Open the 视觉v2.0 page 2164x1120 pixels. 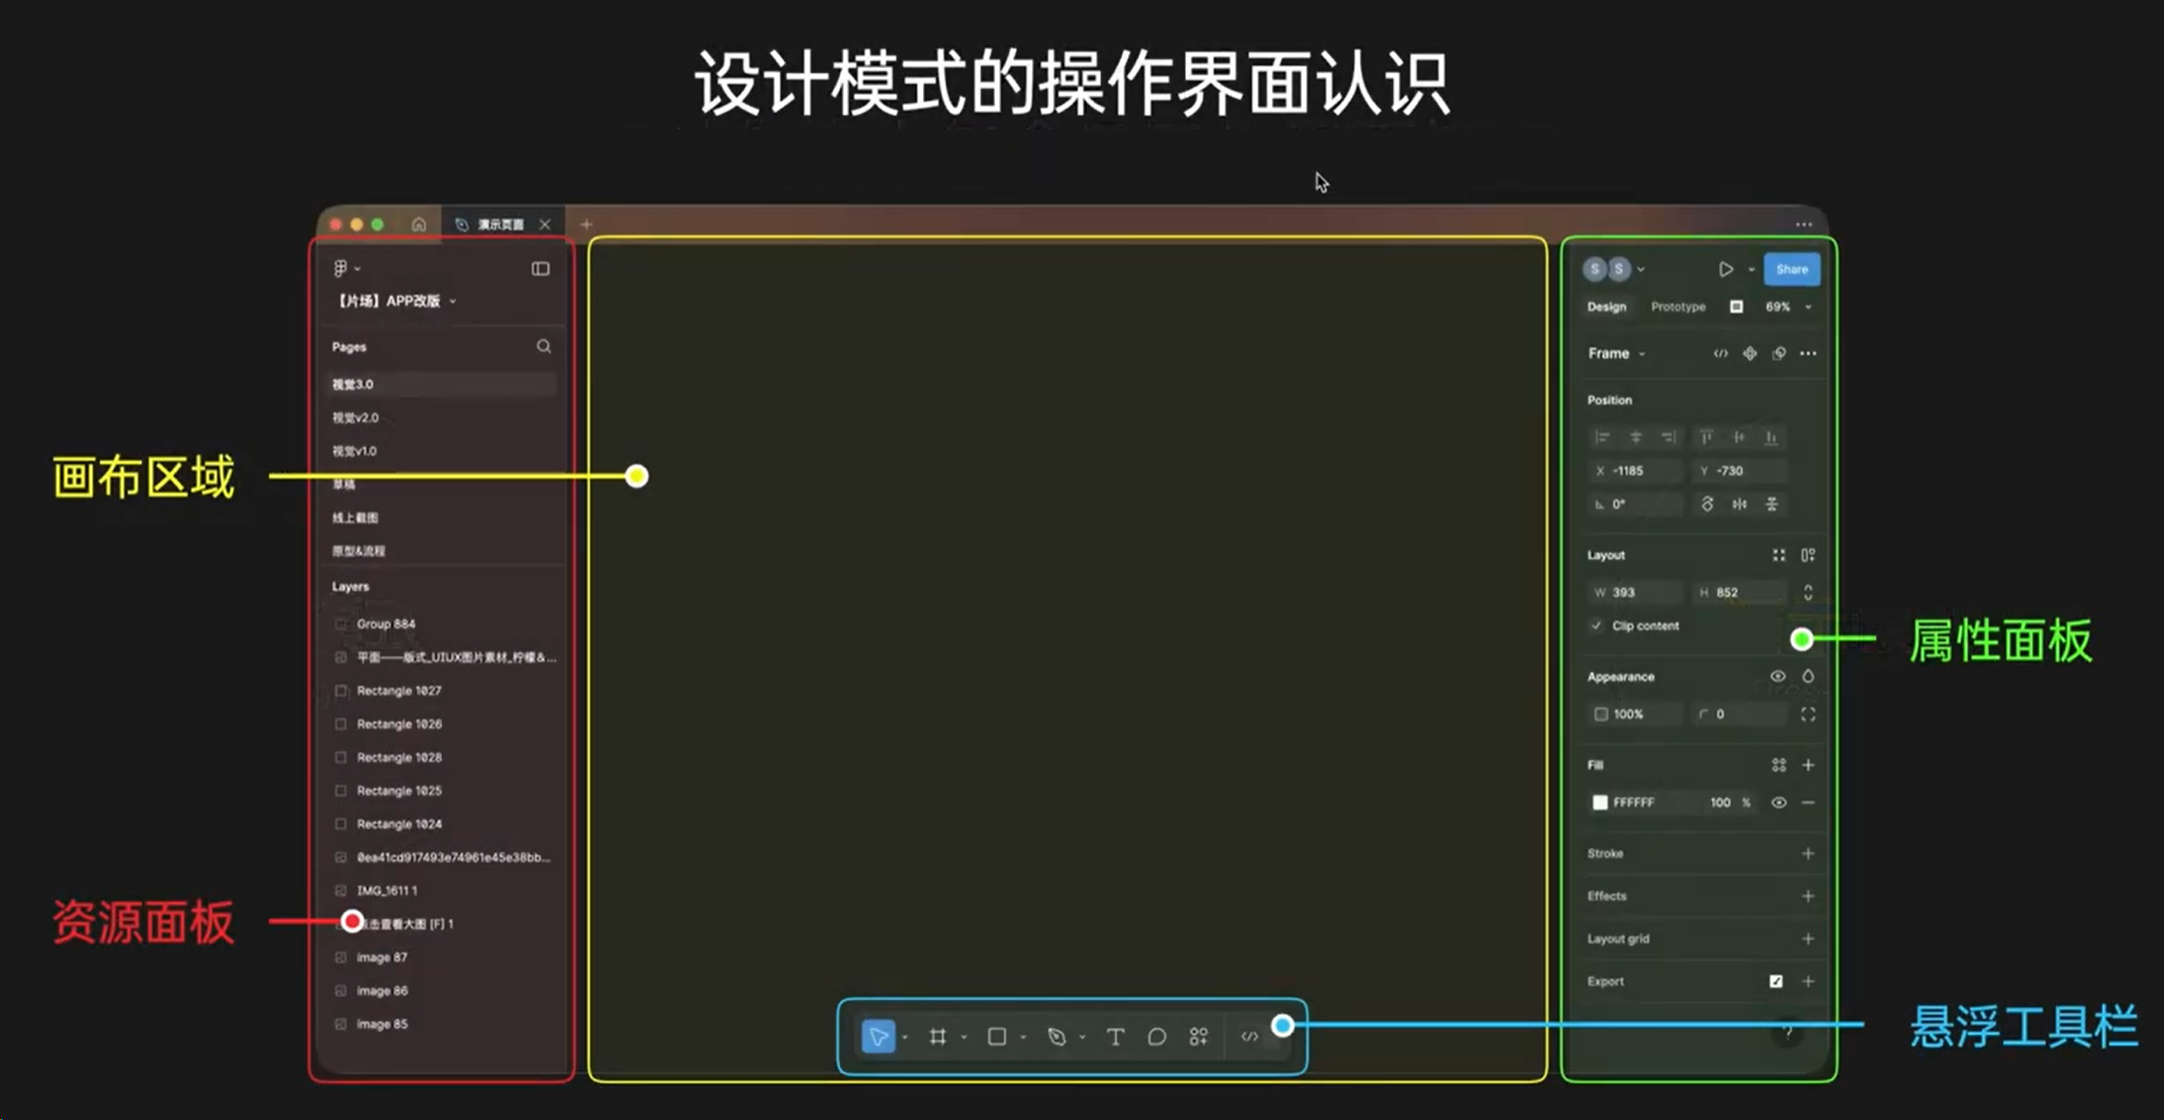(x=356, y=418)
